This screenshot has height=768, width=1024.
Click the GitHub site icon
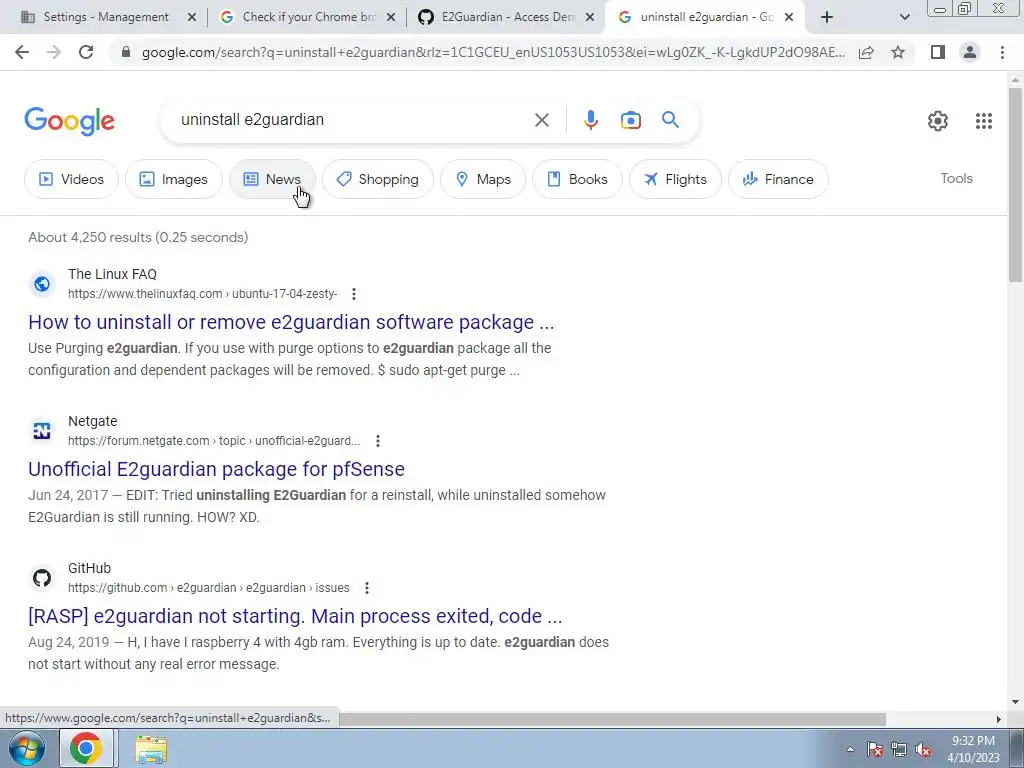click(42, 578)
